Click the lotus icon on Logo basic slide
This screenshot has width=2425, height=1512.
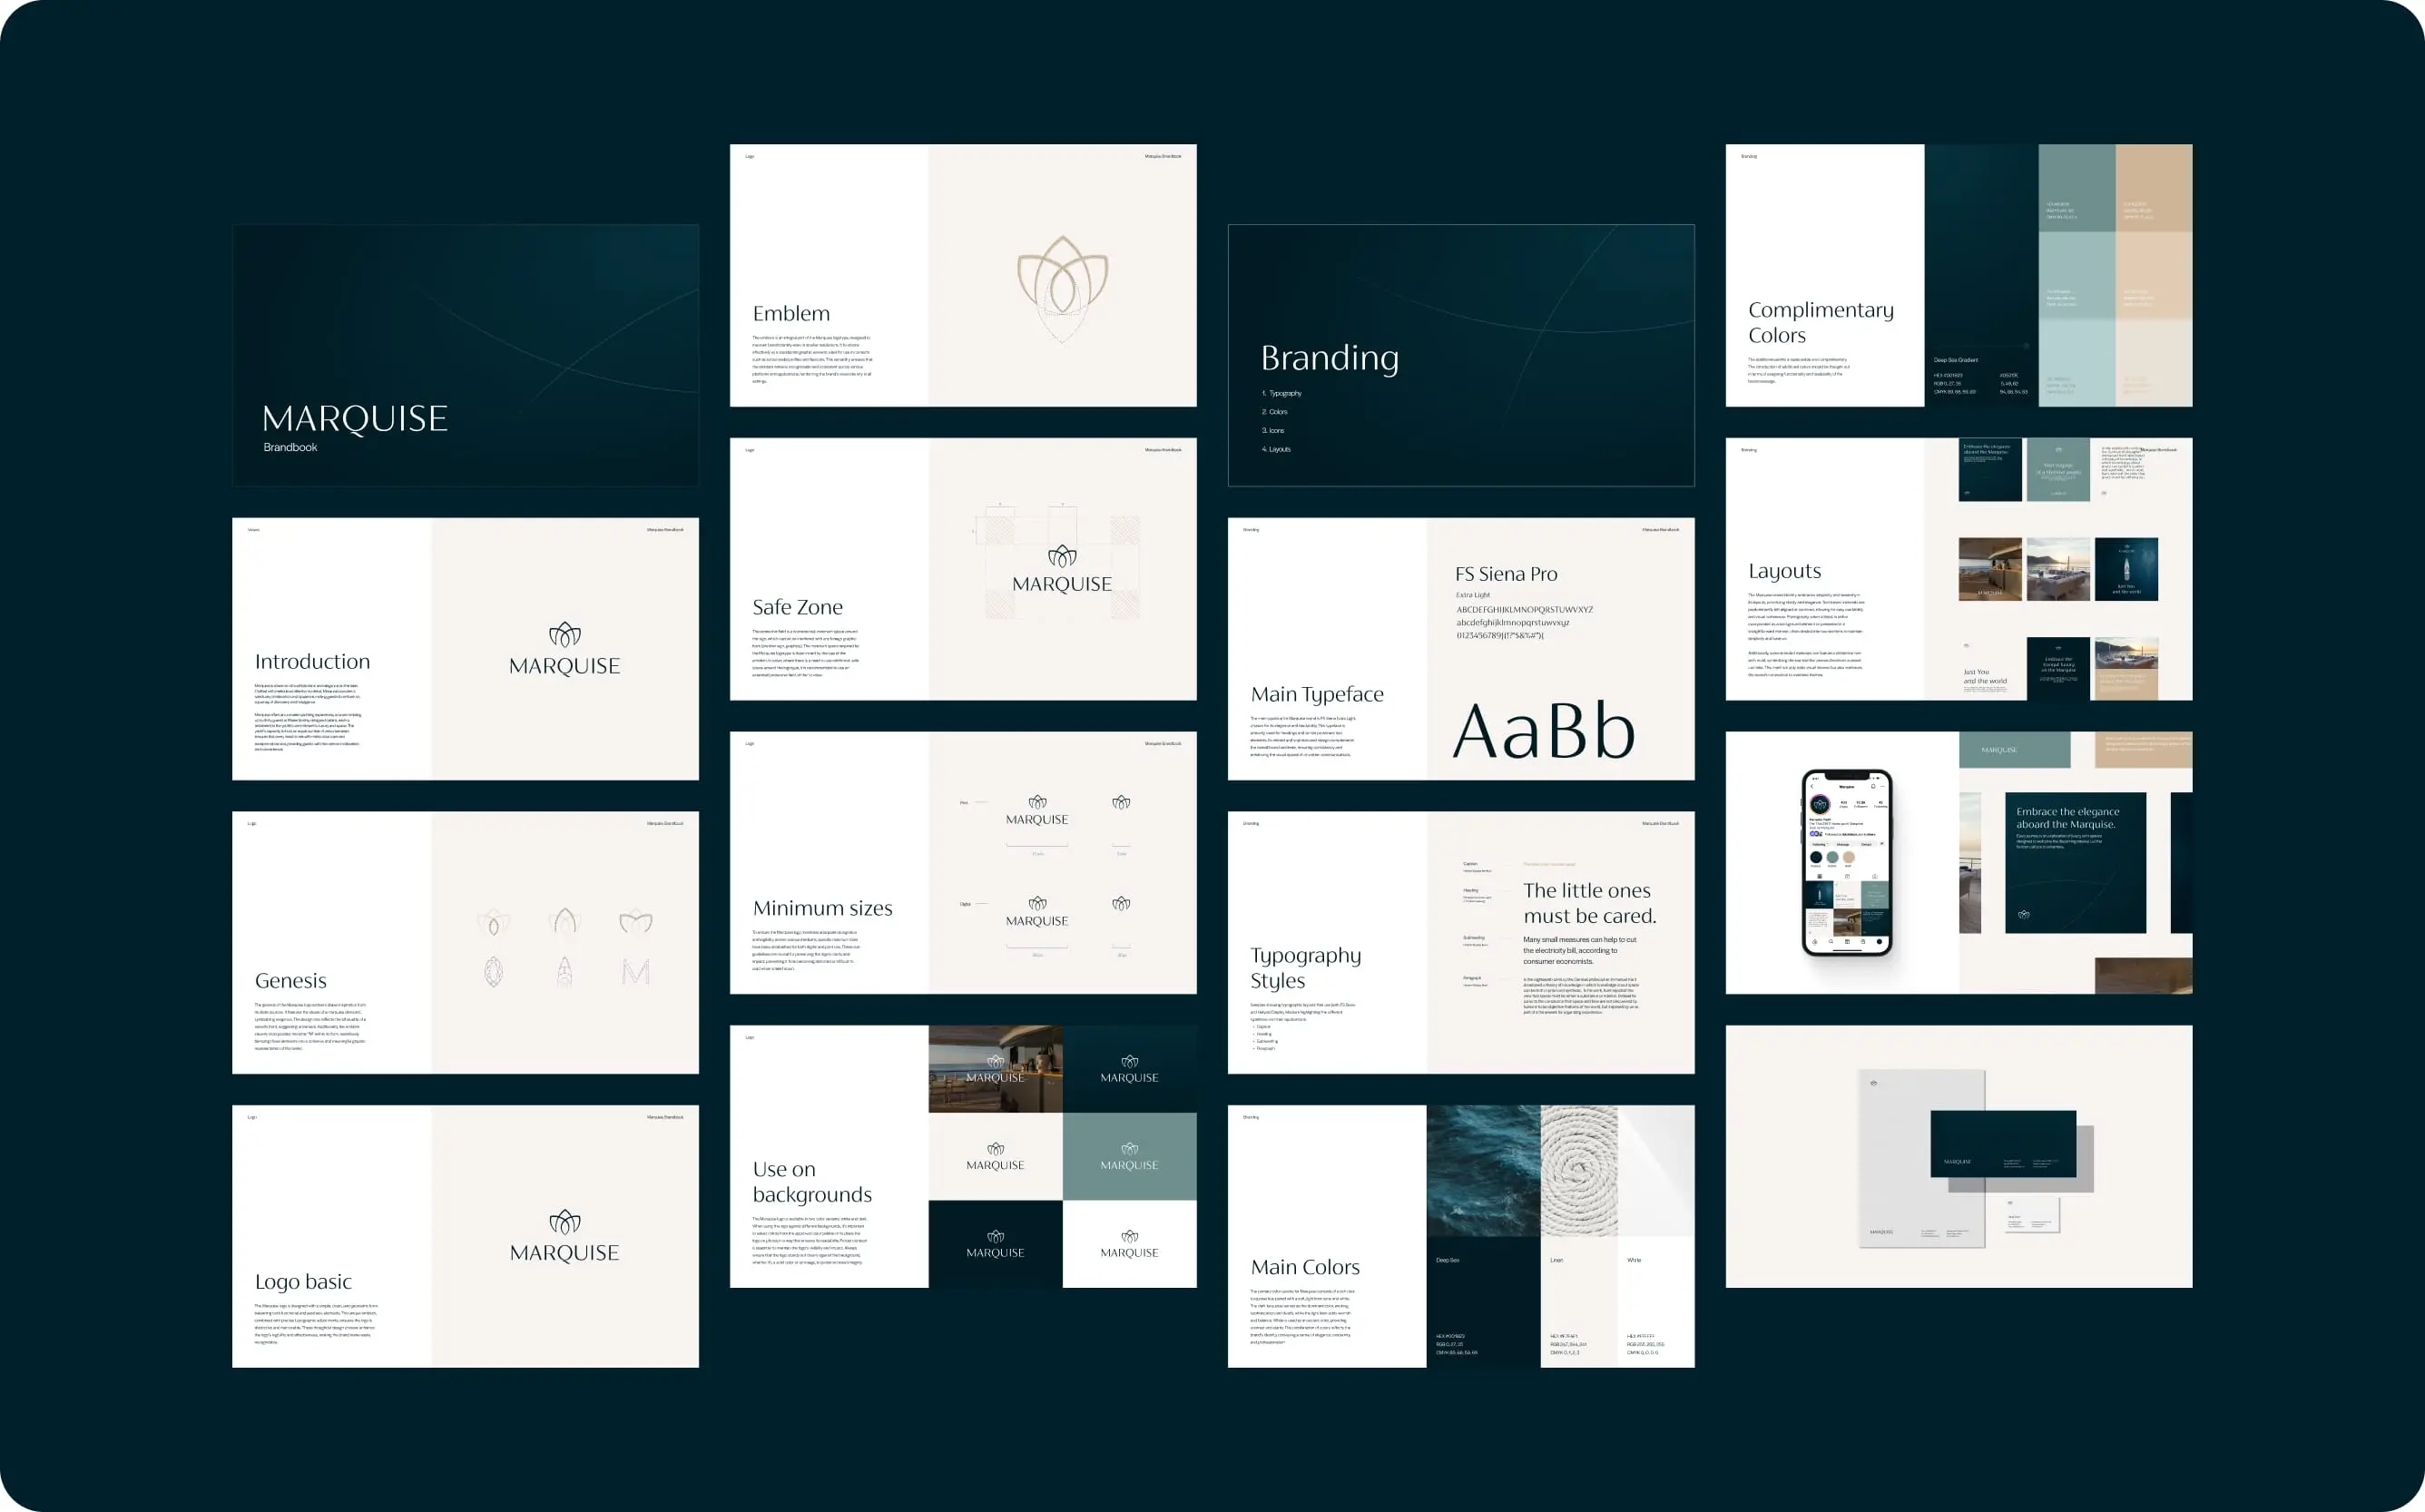click(x=564, y=1221)
